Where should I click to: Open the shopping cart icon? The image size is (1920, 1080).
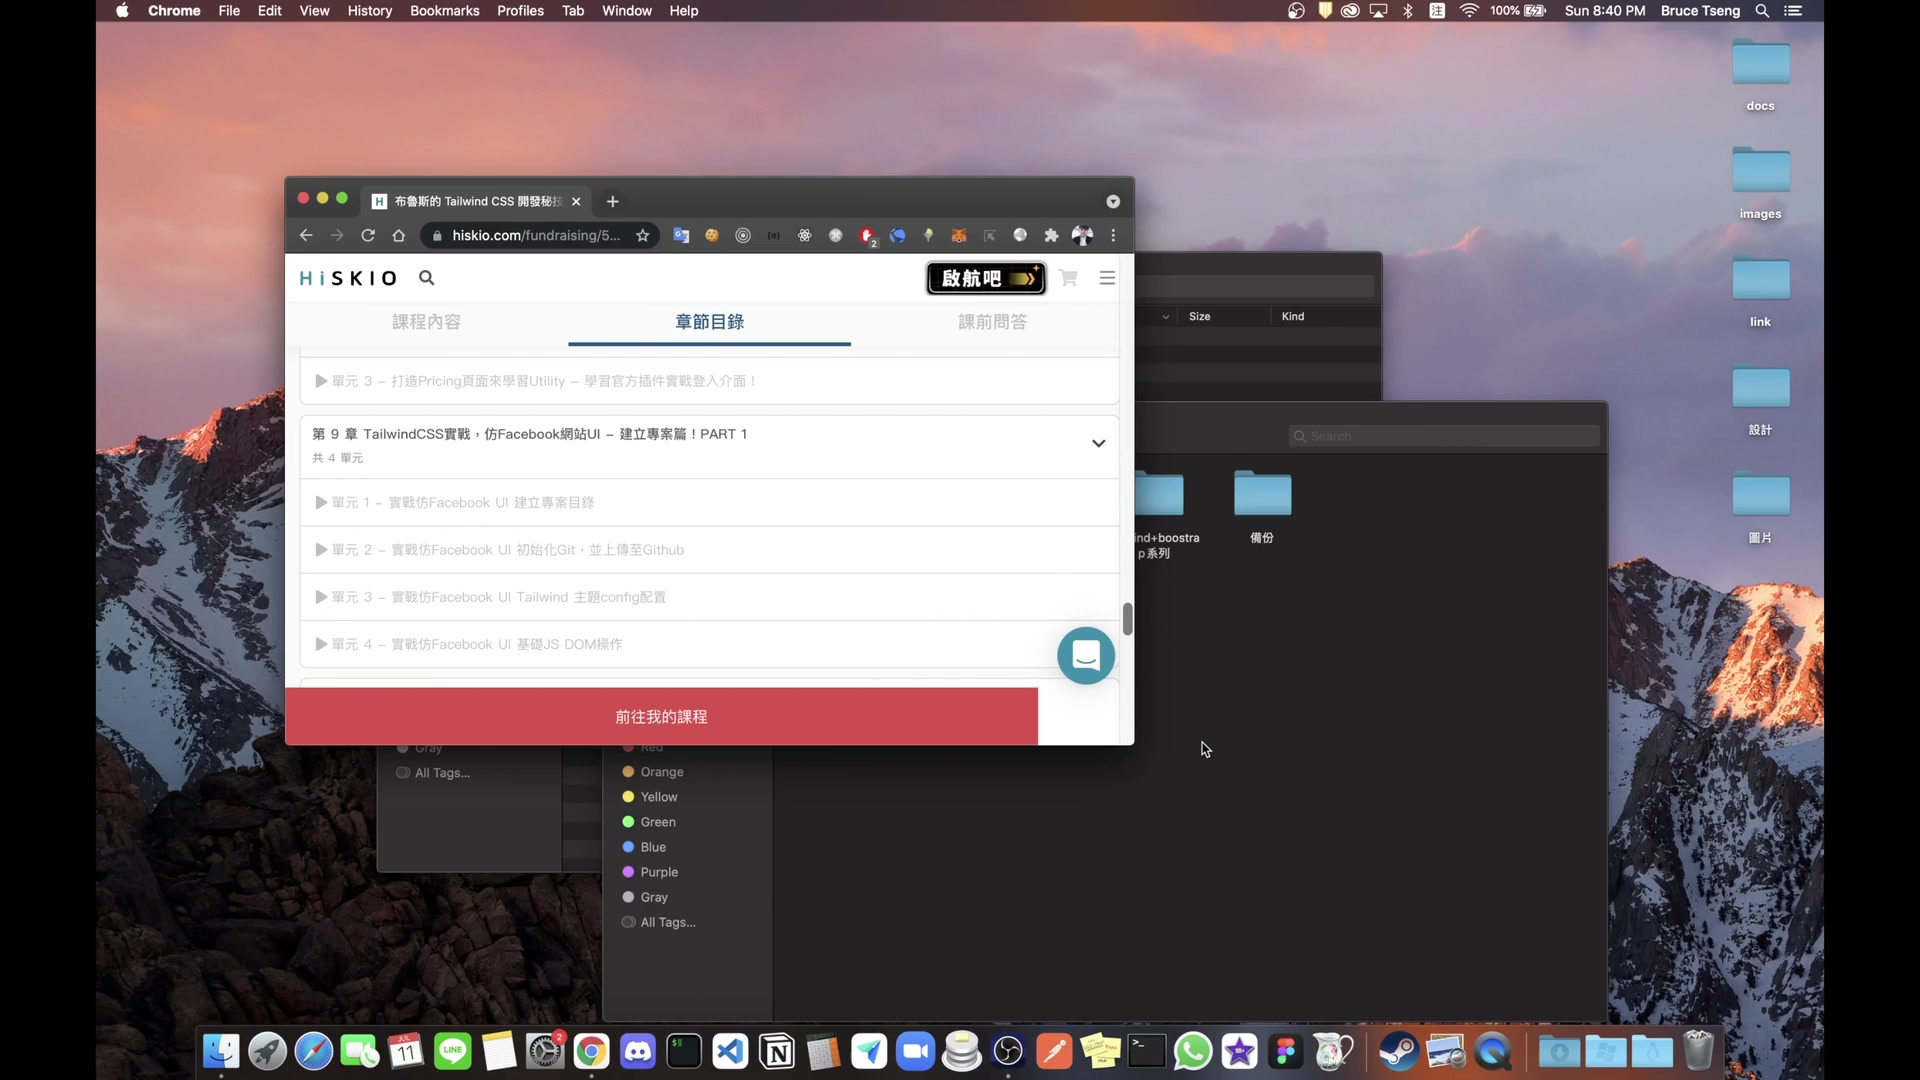[1068, 278]
